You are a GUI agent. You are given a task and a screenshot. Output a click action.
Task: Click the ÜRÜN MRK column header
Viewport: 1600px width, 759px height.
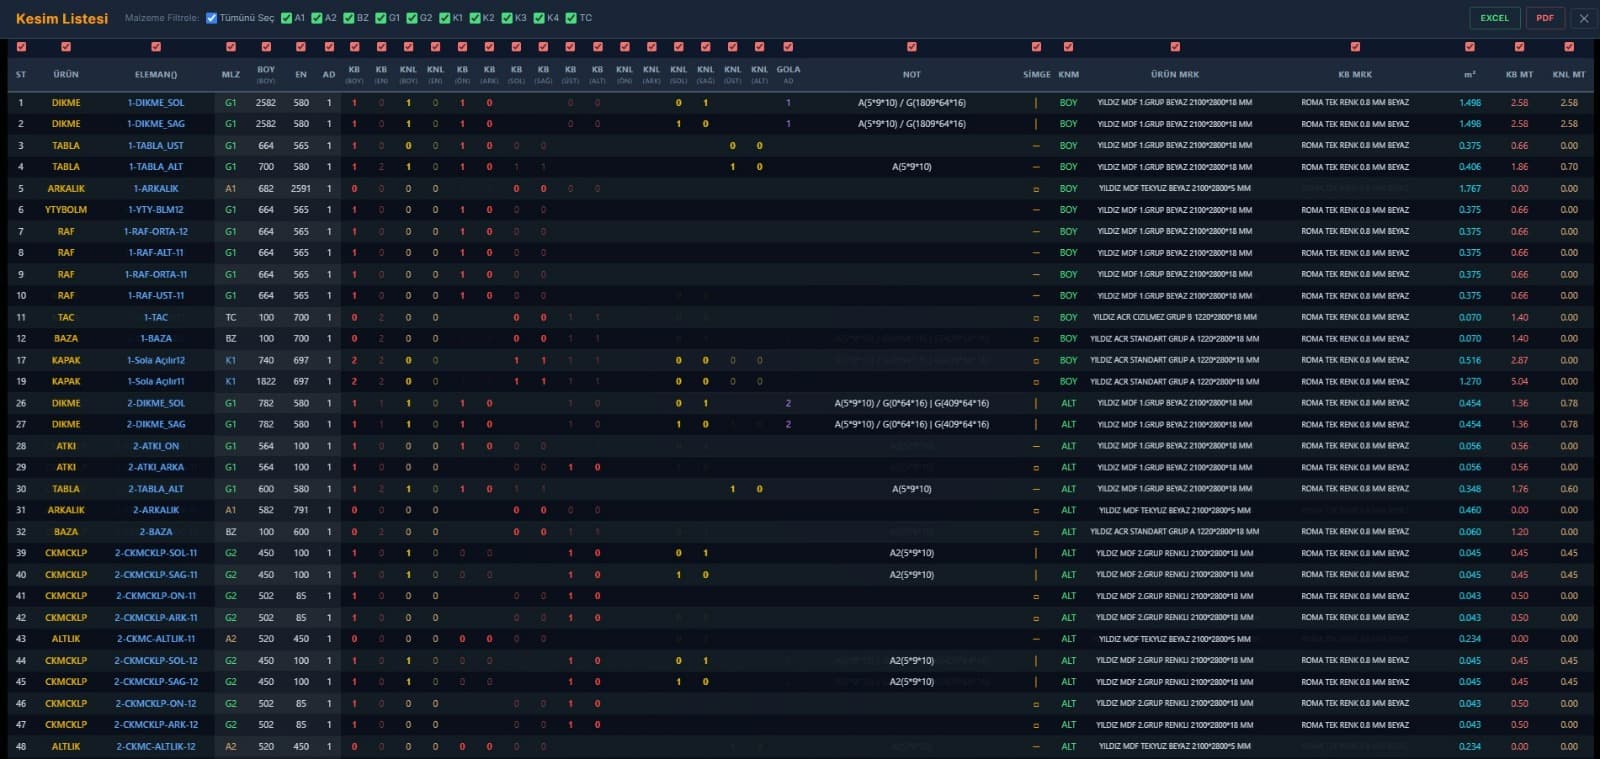point(1174,74)
